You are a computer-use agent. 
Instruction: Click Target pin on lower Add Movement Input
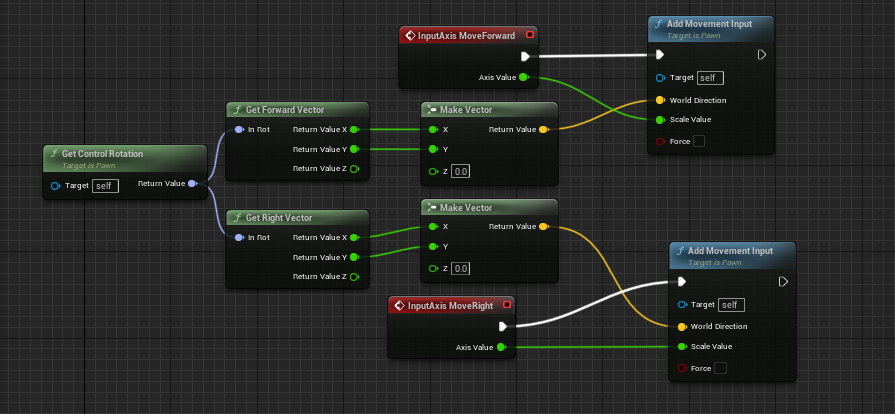(682, 305)
